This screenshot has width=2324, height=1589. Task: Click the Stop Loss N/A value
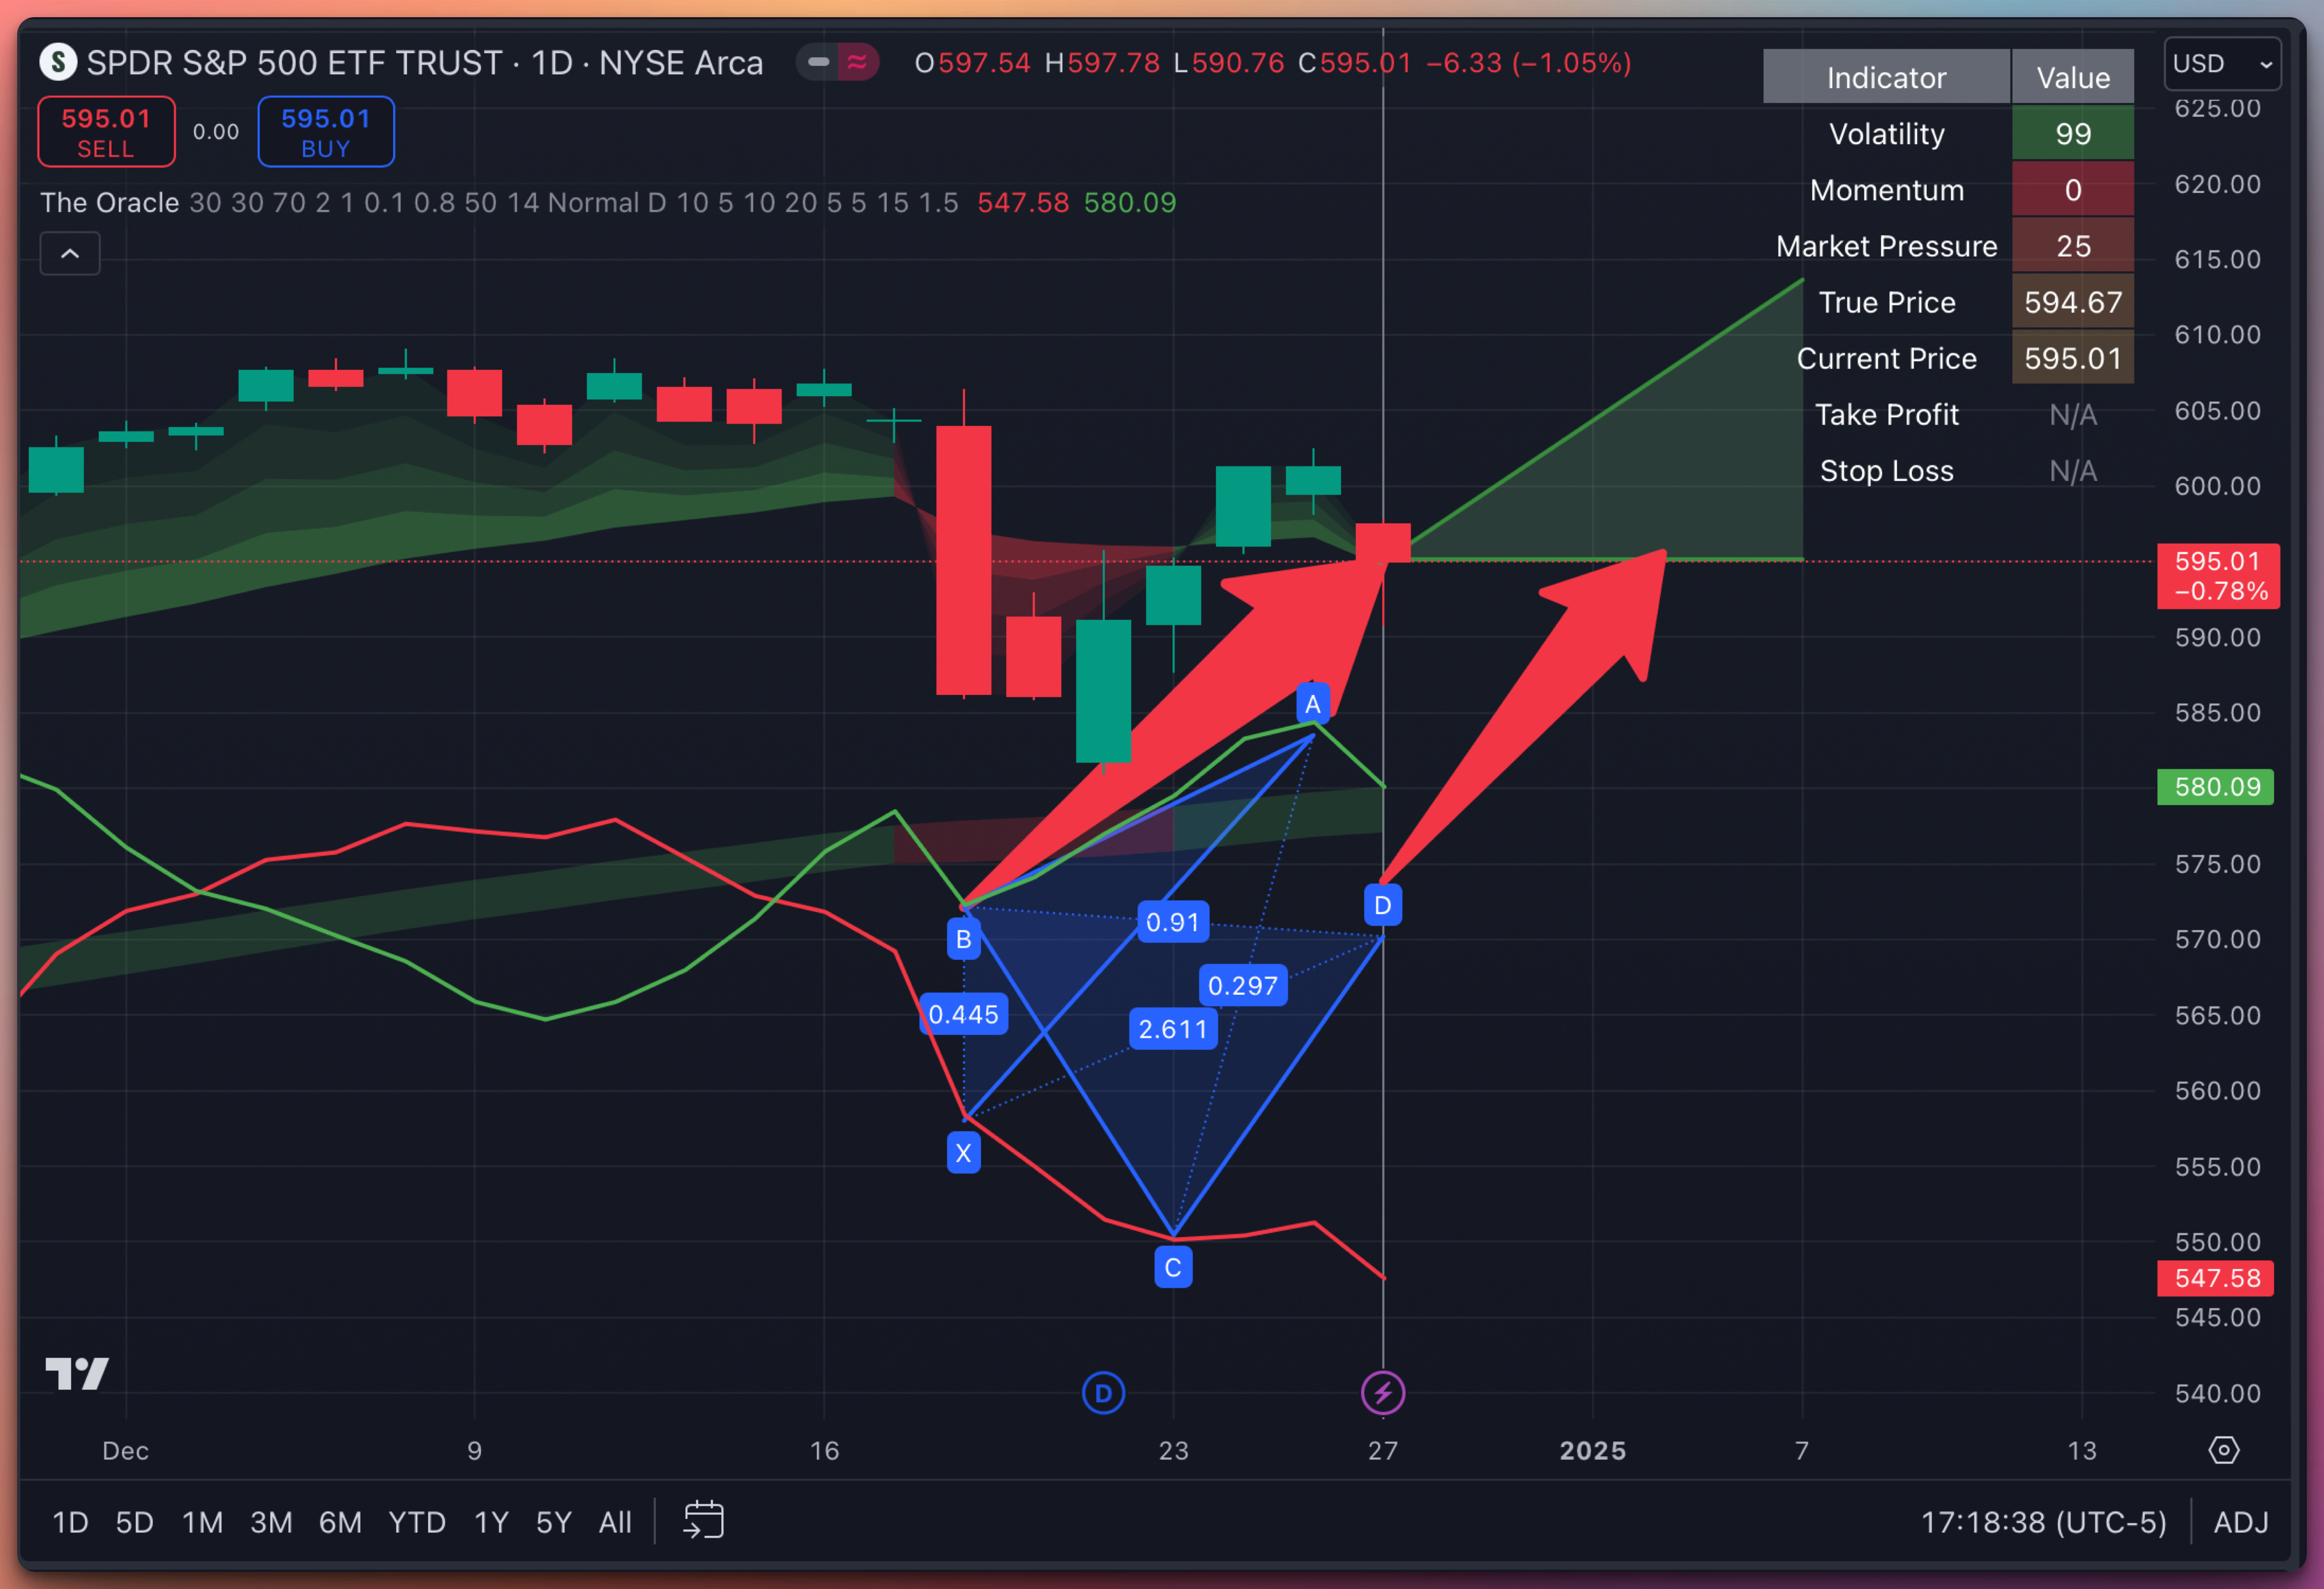[x=2073, y=470]
